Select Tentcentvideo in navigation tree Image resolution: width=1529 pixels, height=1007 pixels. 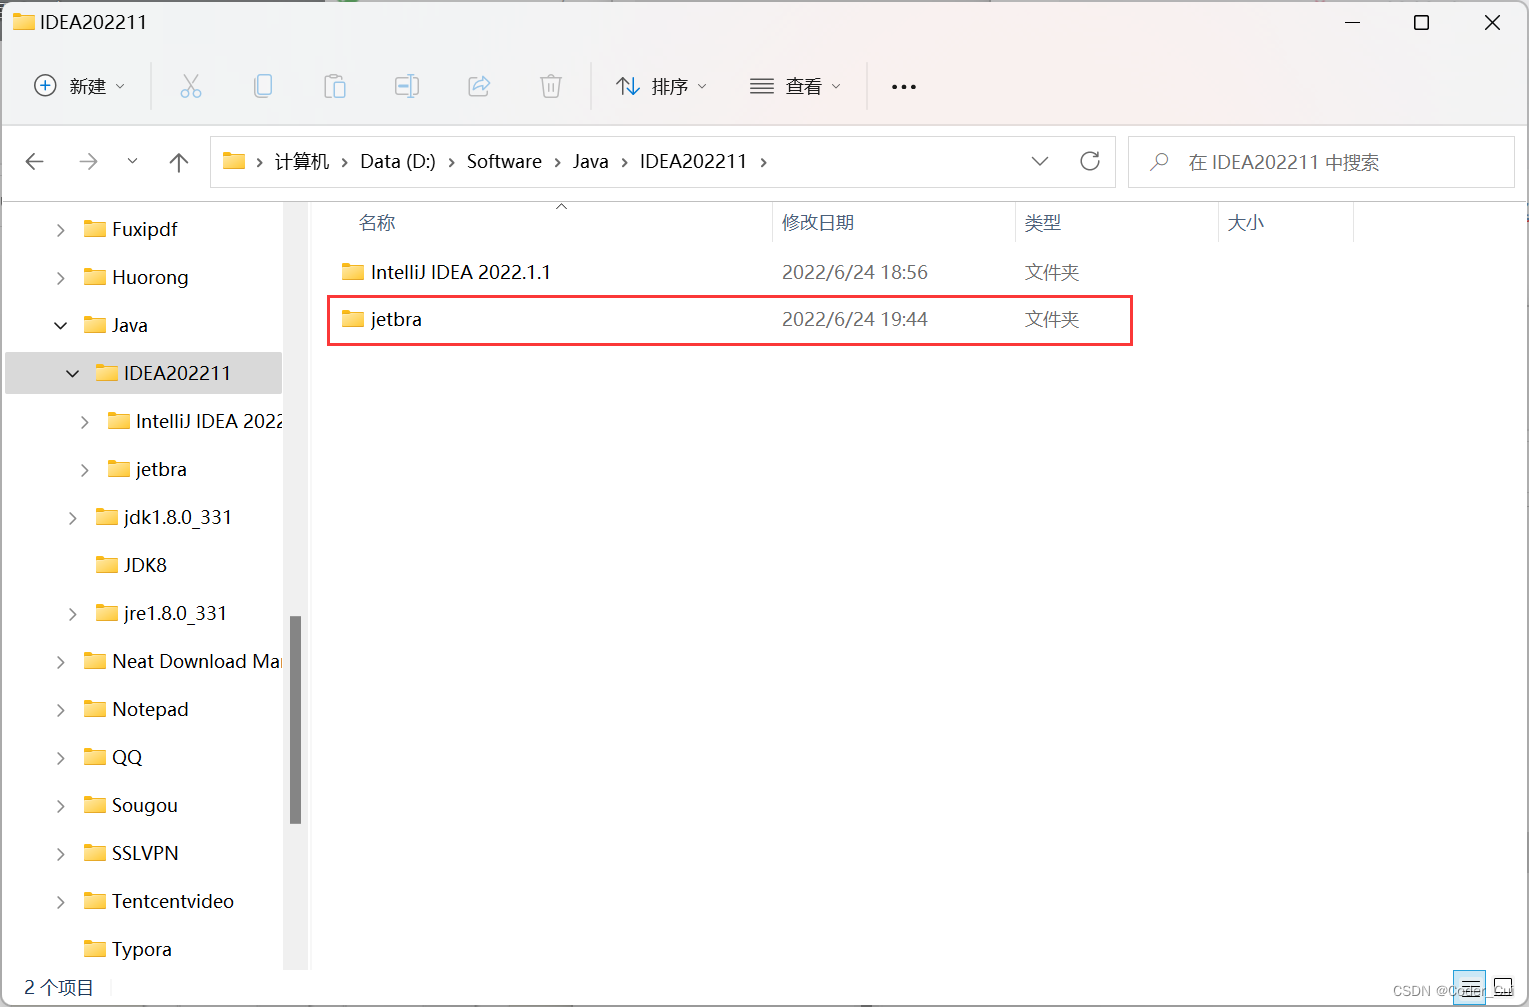point(172,901)
